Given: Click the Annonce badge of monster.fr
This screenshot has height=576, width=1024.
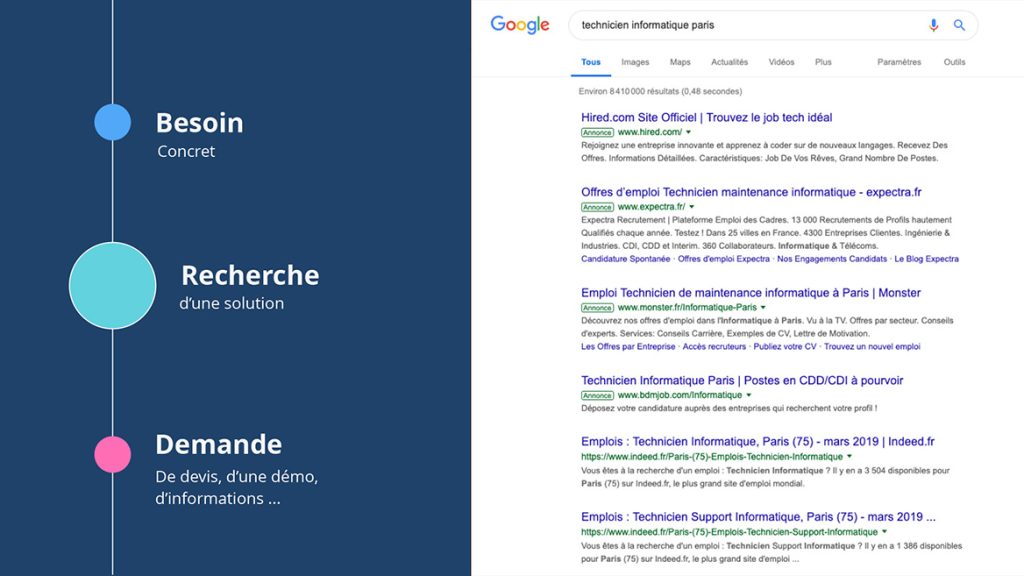Looking at the screenshot, I should point(597,308).
